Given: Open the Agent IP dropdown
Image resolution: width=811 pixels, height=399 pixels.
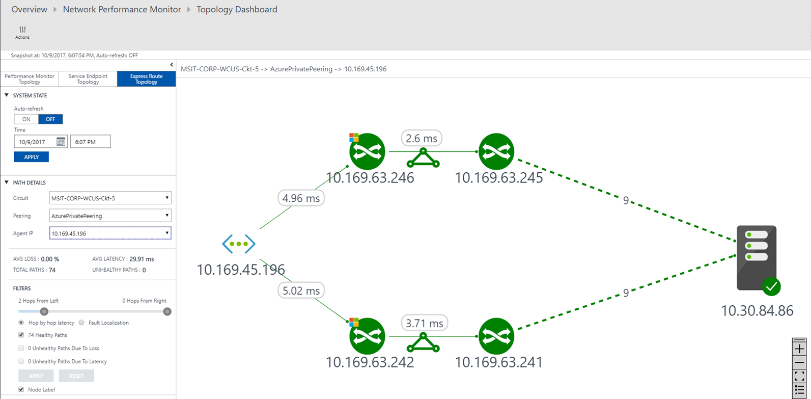Looking at the screenshot, I should point(110,233).
